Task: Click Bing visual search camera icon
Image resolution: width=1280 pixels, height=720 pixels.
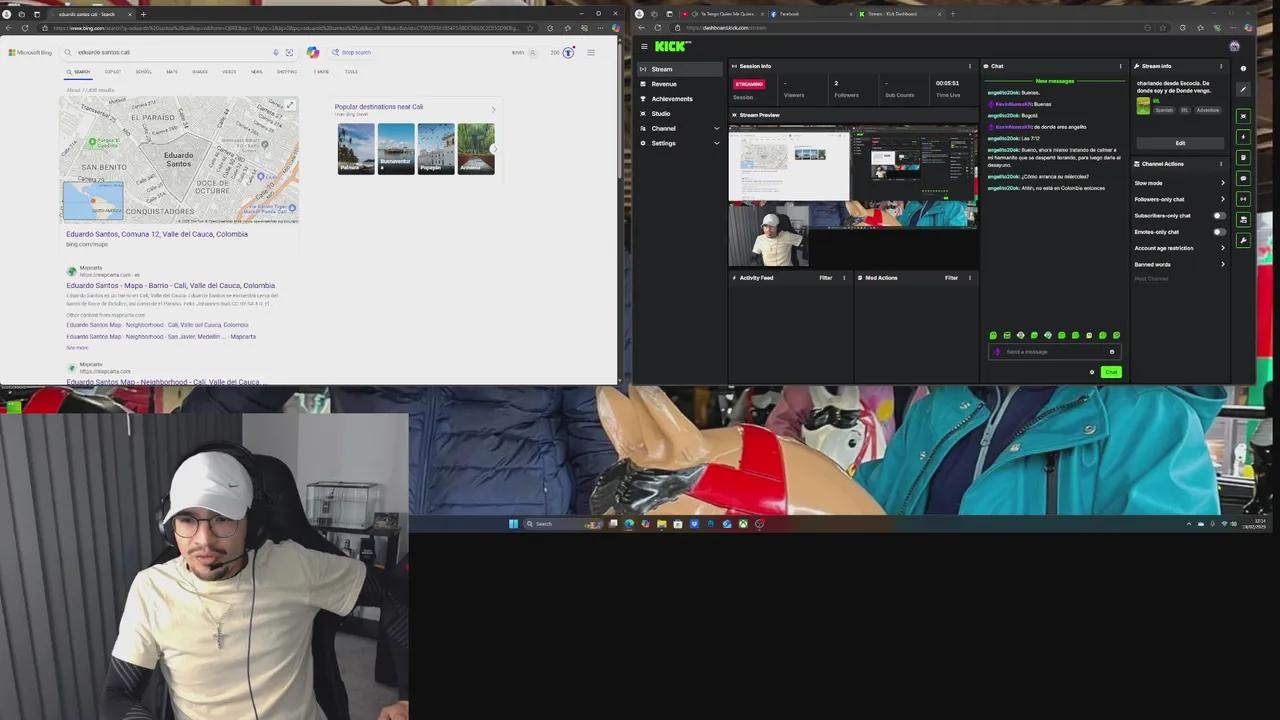Action: click(289, 52)
